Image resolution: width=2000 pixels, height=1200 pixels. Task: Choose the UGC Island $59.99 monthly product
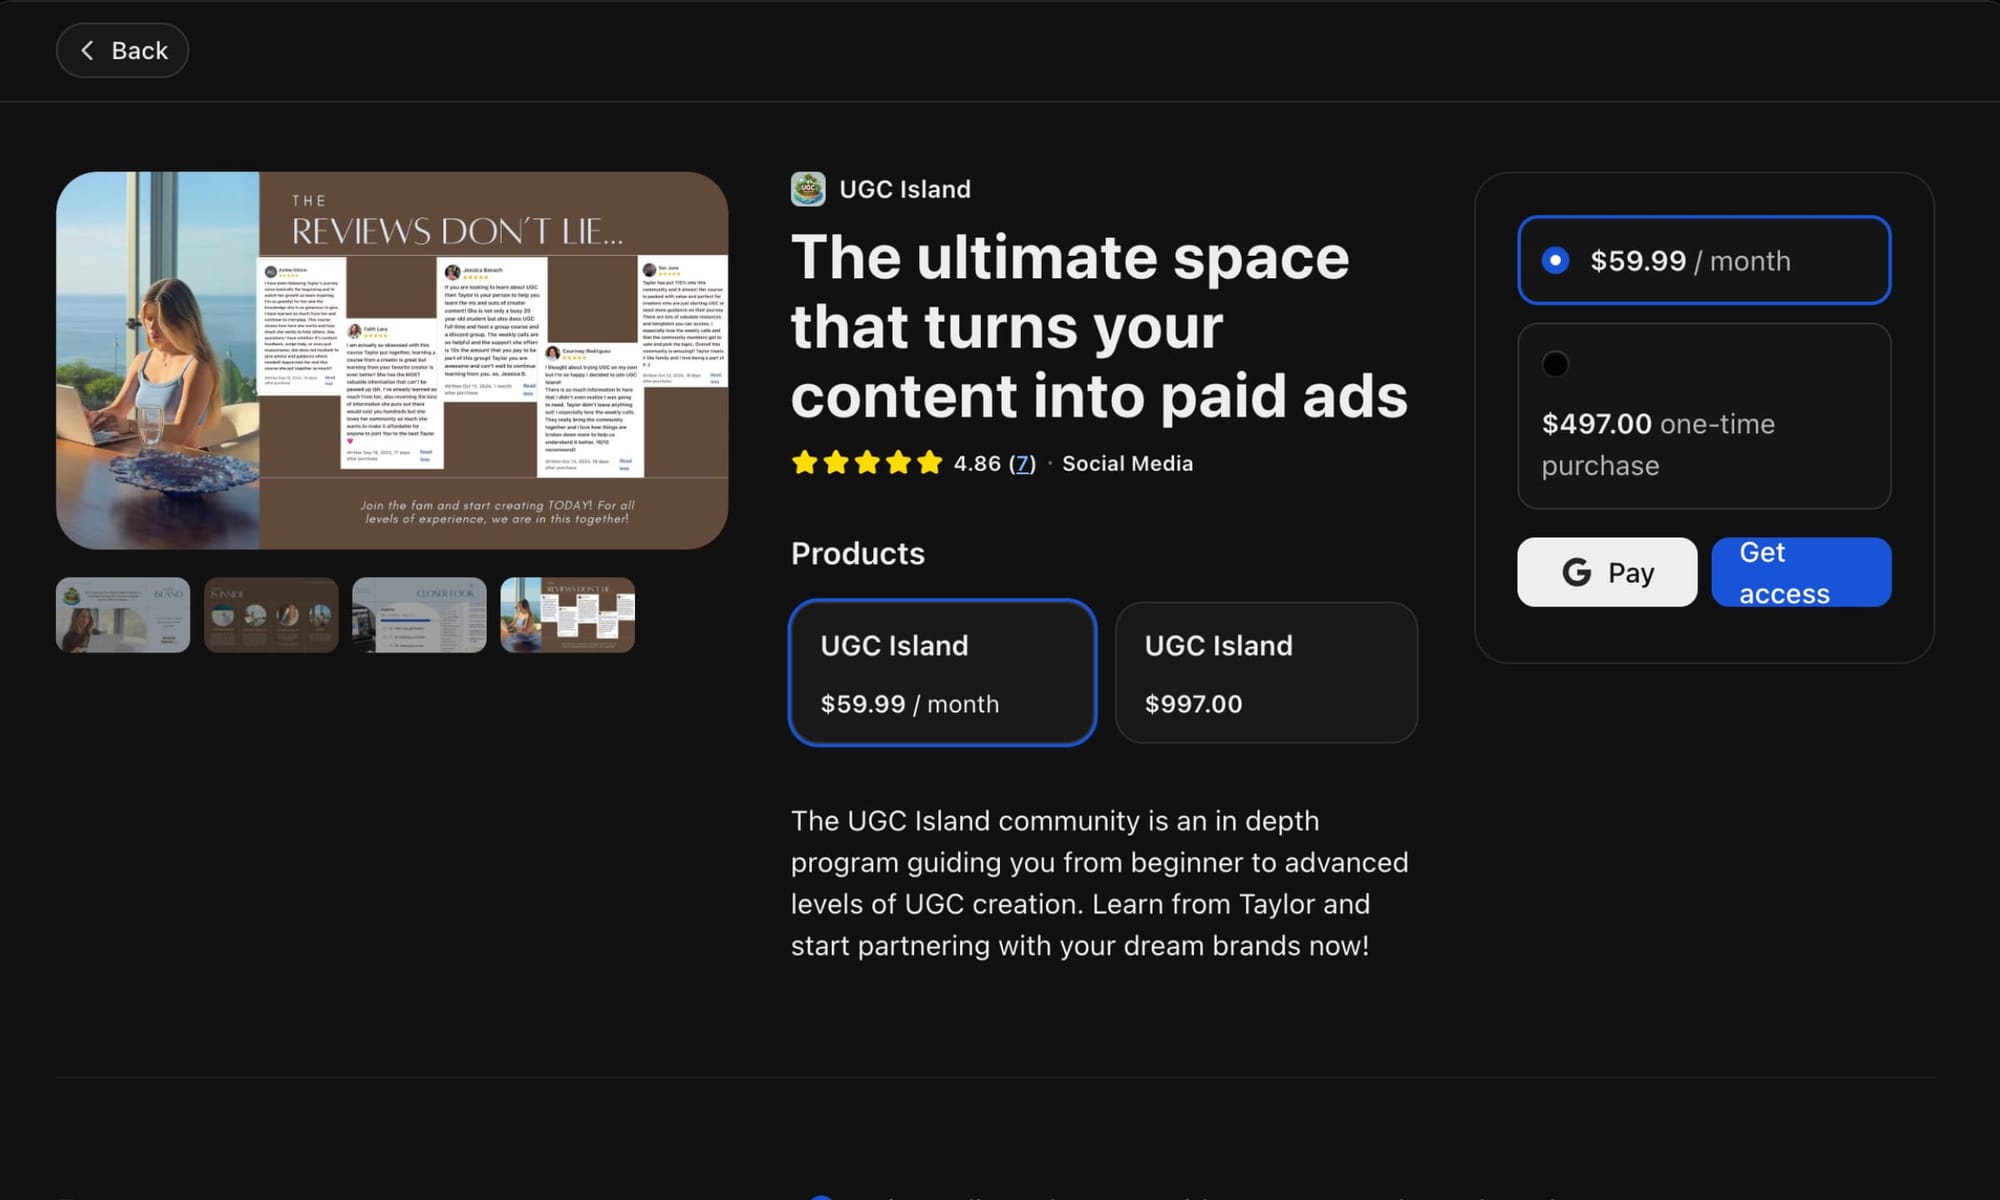point(942,672)
